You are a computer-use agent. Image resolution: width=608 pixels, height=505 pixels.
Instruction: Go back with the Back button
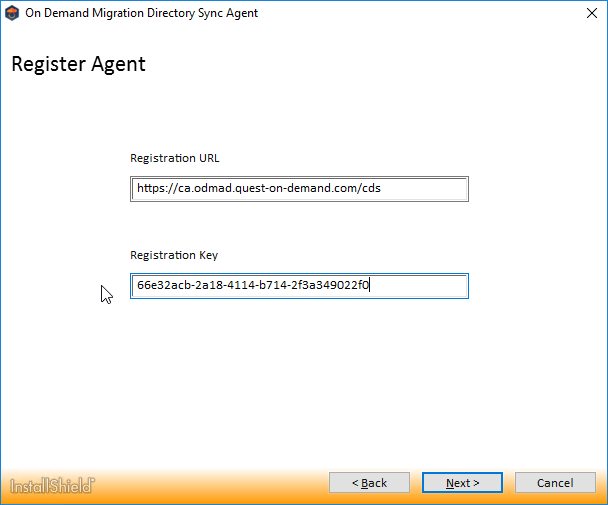click(369, 483)
